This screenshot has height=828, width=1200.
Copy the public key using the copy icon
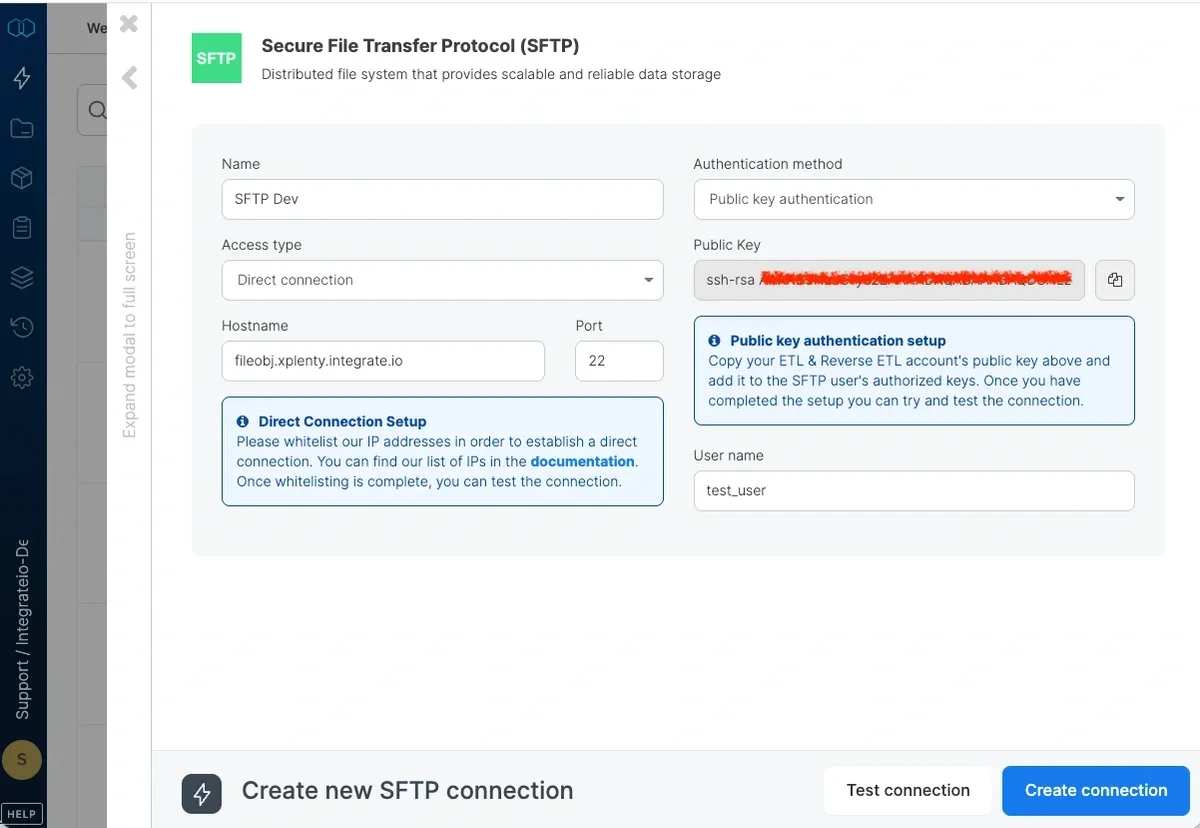pos(1115,280)
